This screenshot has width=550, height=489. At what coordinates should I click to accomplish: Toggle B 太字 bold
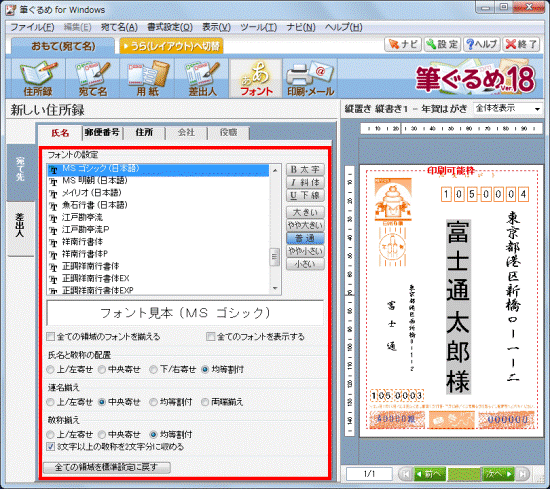coord(305,170)
